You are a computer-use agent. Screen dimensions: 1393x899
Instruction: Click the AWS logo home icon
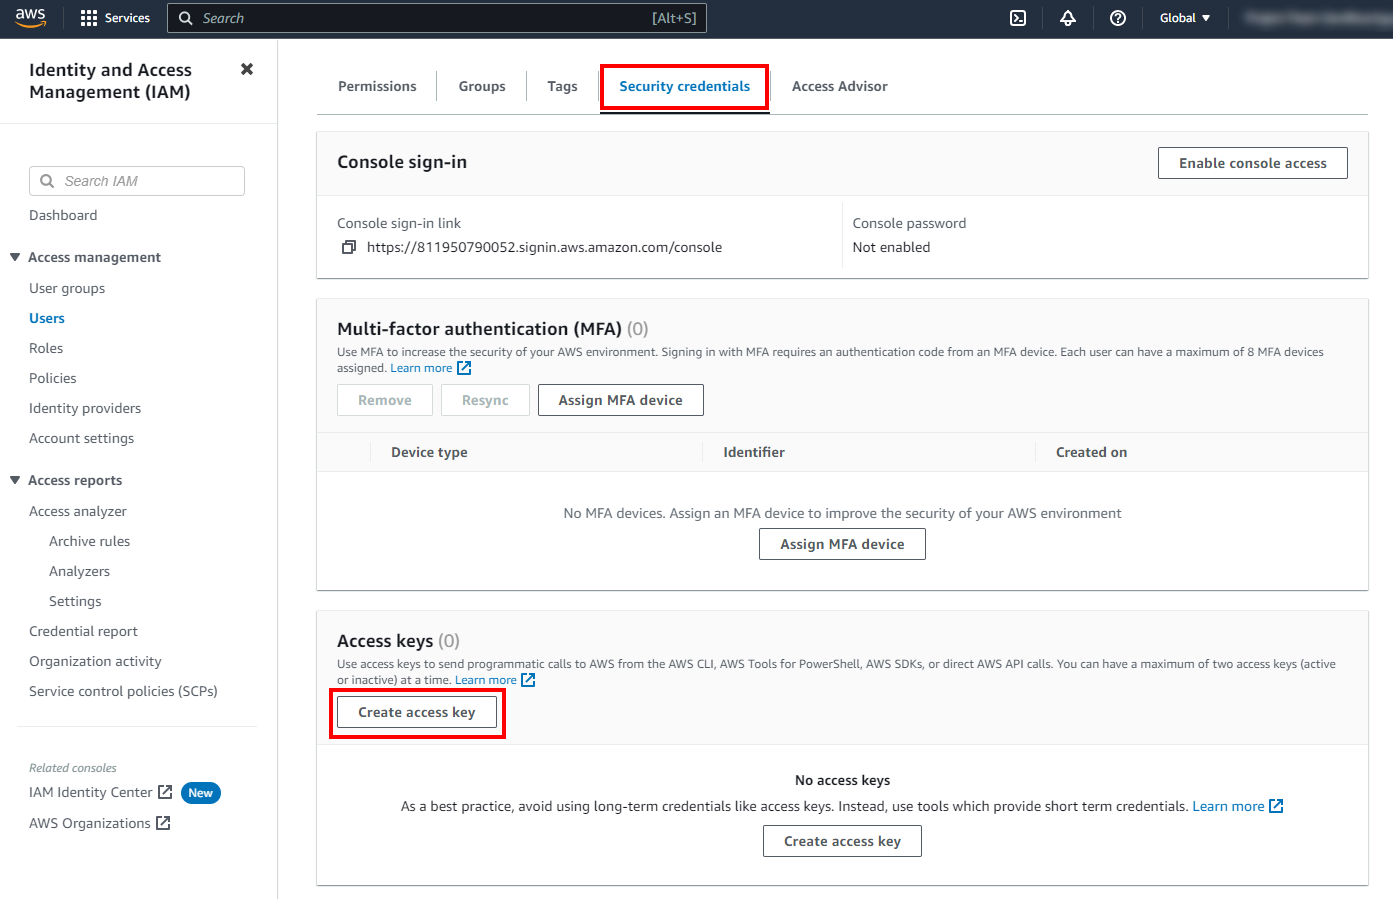tap(30, 18)
